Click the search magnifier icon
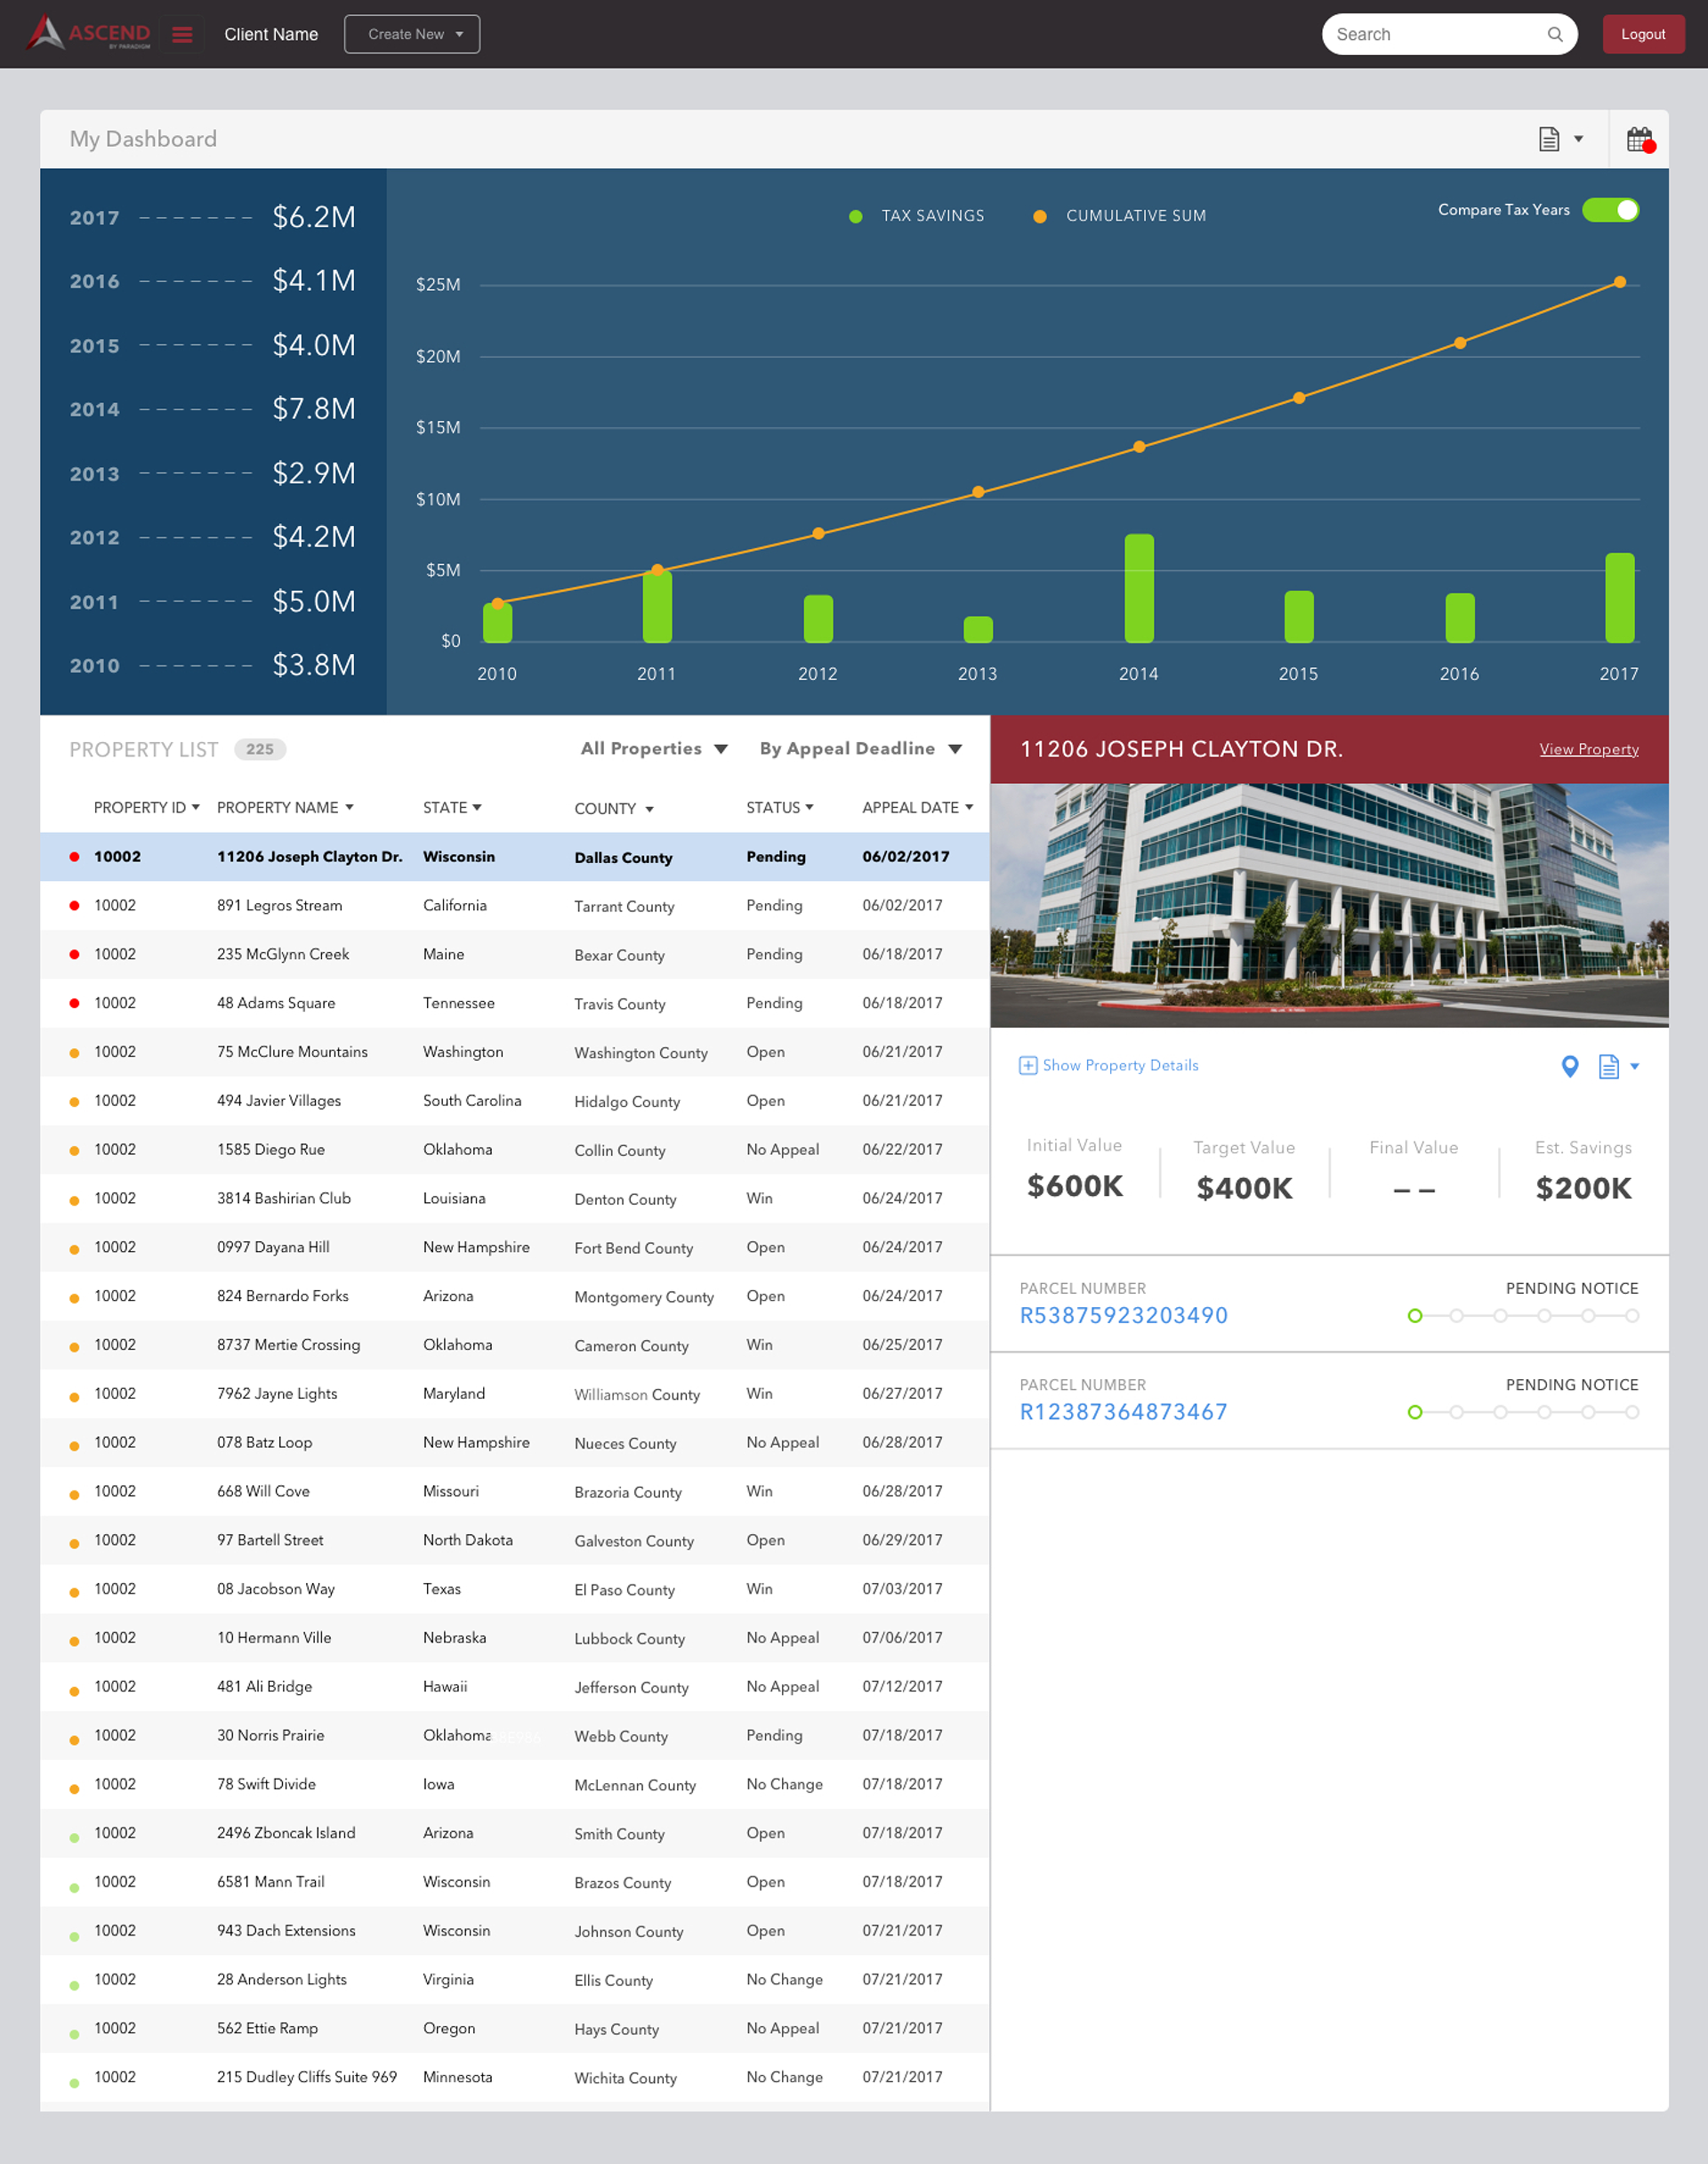The width and height of the screenshot is (1708, 2164). pos(1554,35)
